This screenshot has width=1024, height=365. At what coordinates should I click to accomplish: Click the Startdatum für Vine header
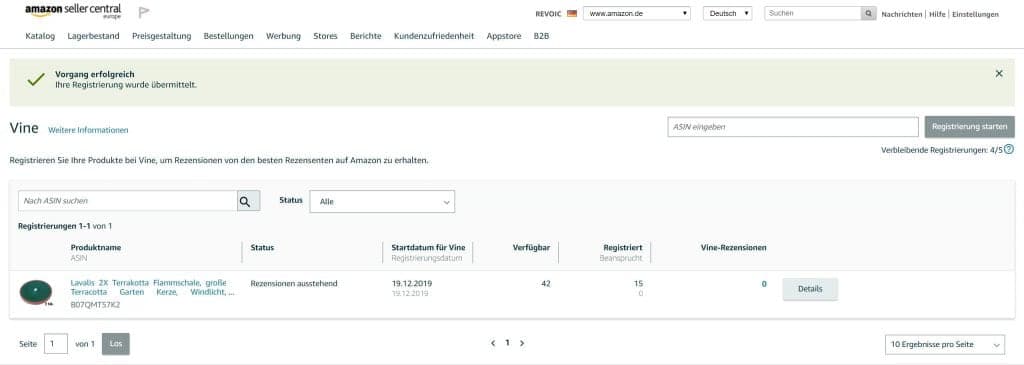click(428, 247)
